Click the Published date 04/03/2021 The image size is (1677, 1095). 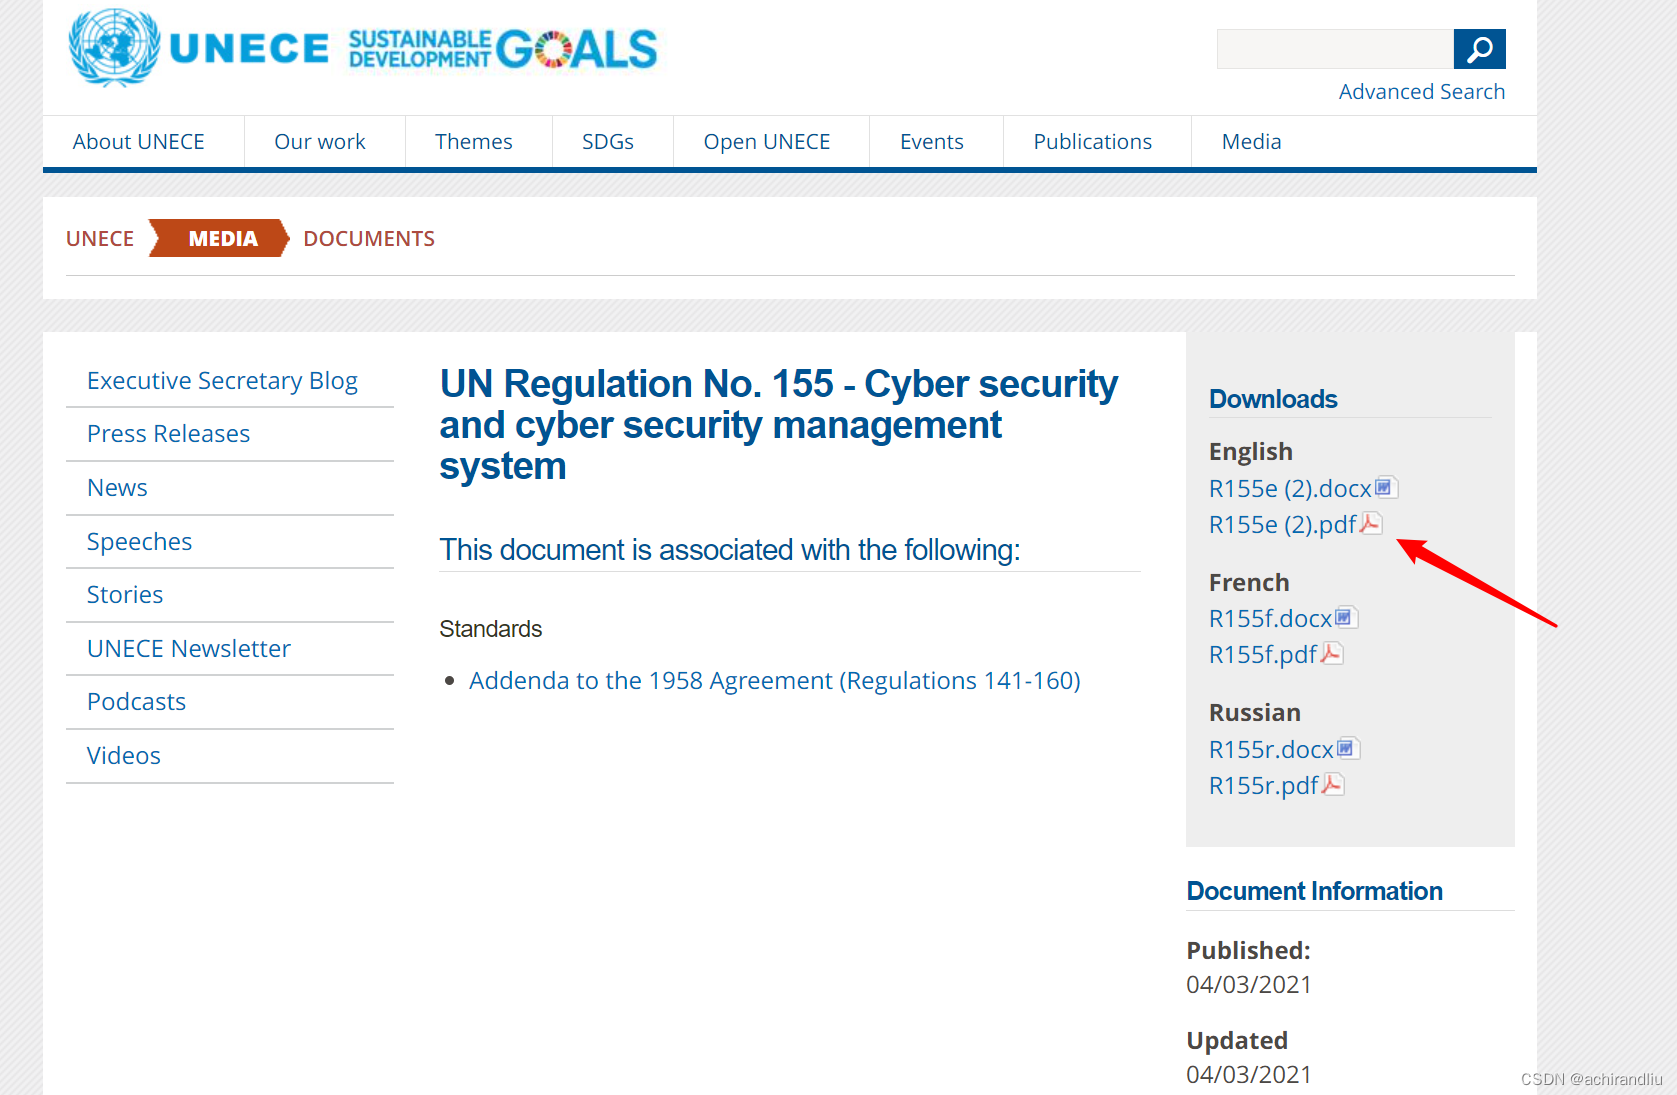(1249, 985)
